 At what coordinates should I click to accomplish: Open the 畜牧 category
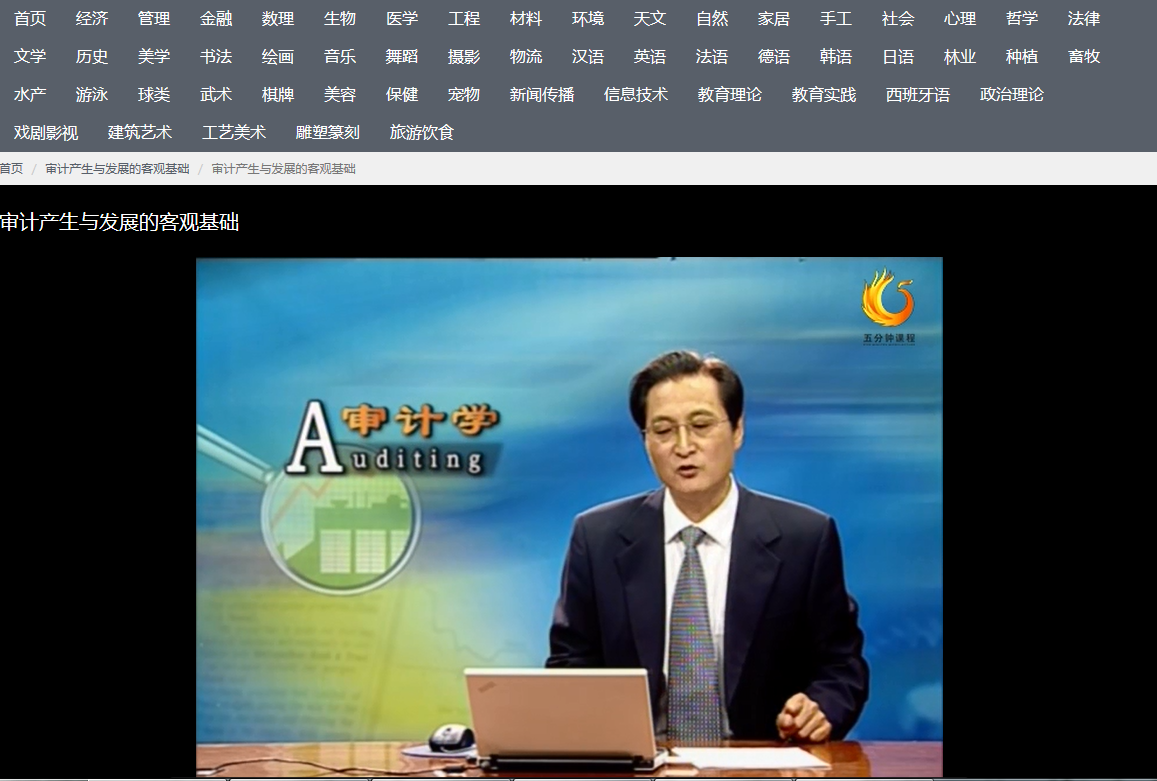coord(1084,57)
